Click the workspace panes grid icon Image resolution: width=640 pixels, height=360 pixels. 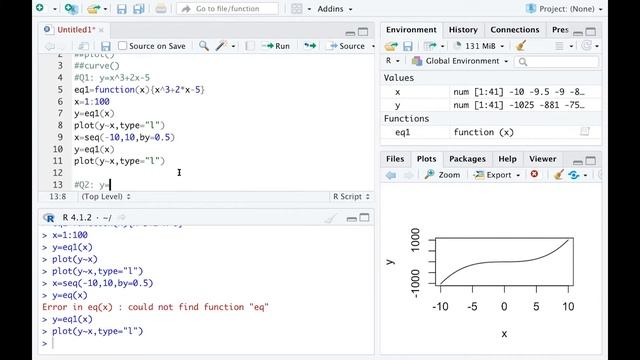pyautogui.click(x=297, y=9)
